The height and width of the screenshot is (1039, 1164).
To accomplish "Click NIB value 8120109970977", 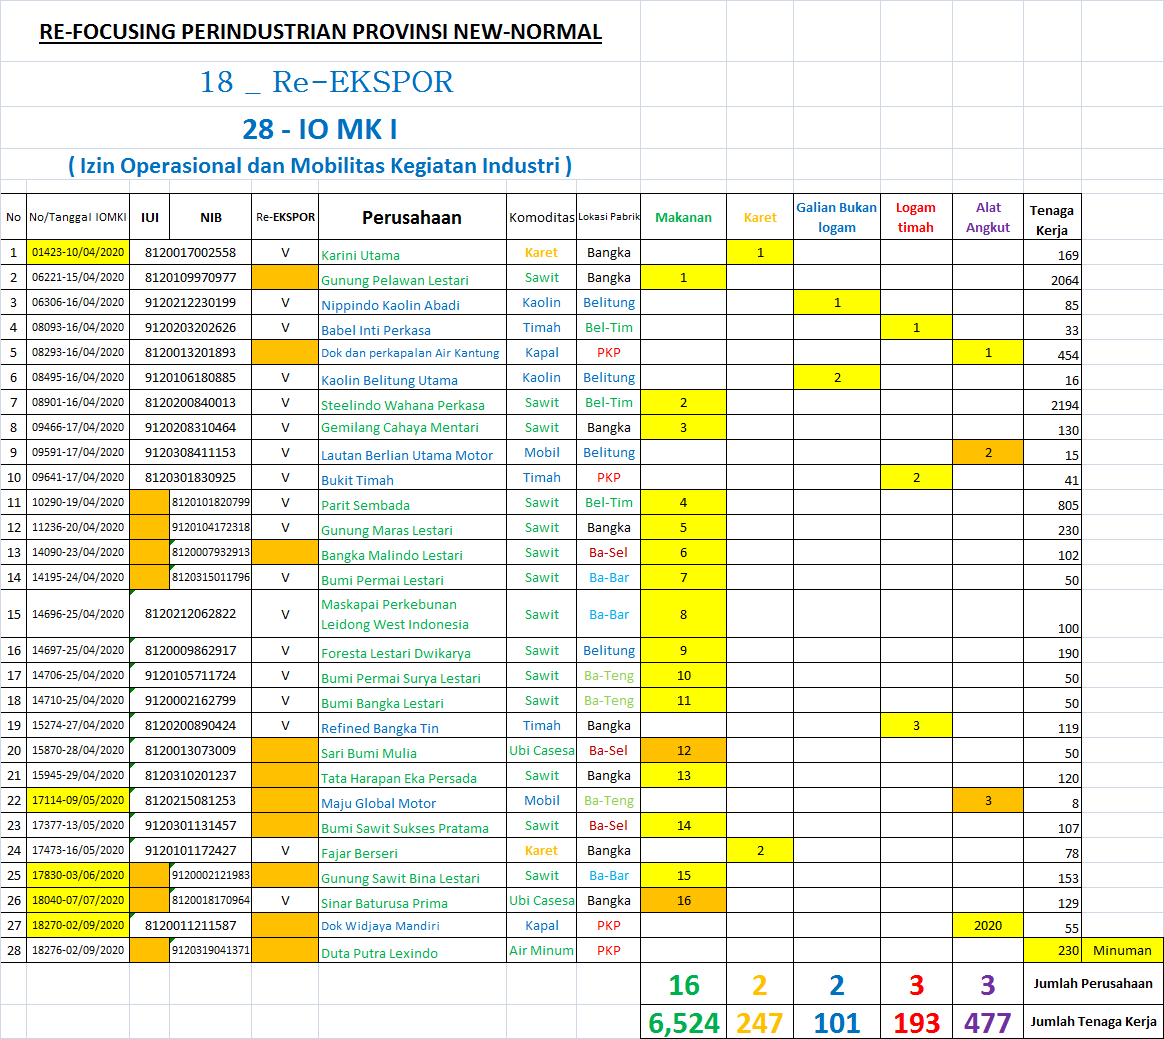I will tap(191, 278).
